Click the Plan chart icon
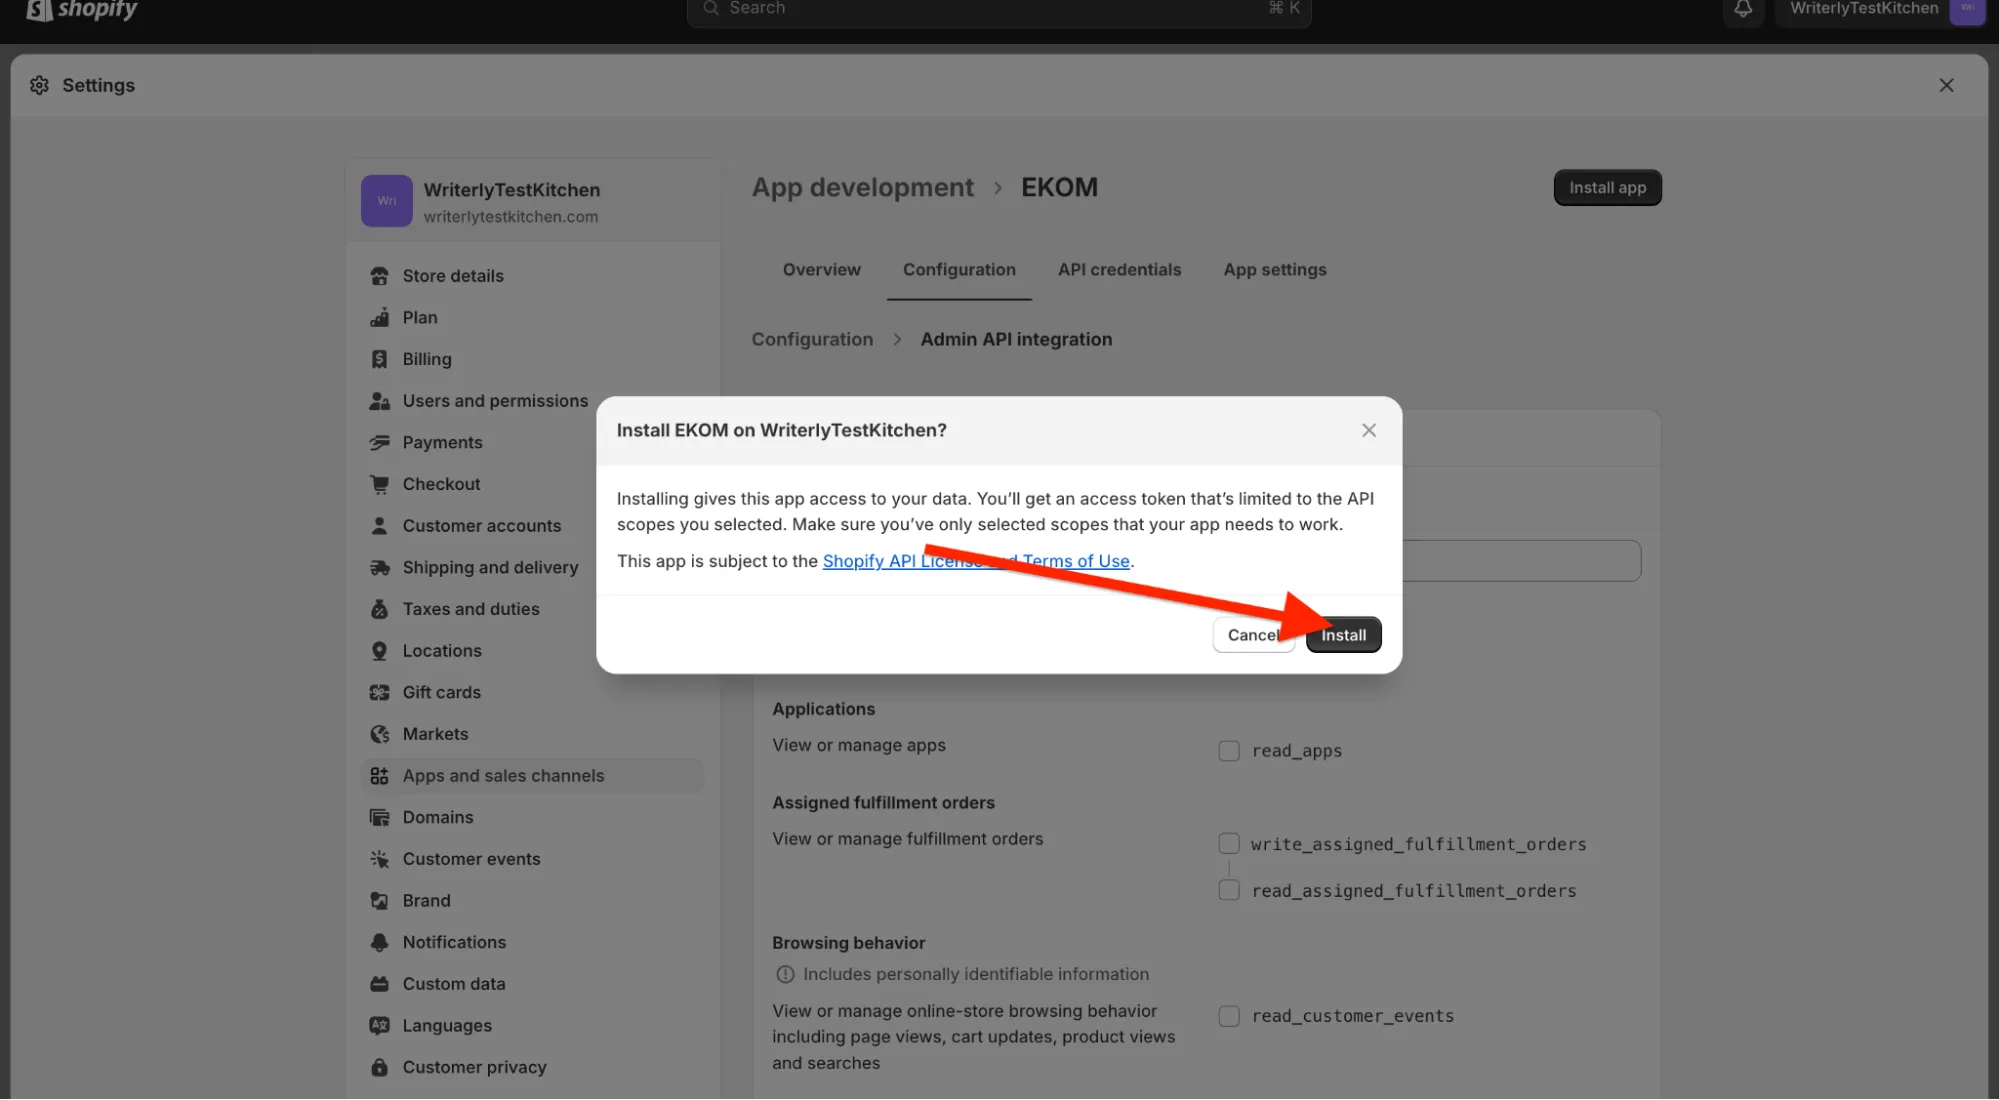1999x1100 pixels. 379,318
